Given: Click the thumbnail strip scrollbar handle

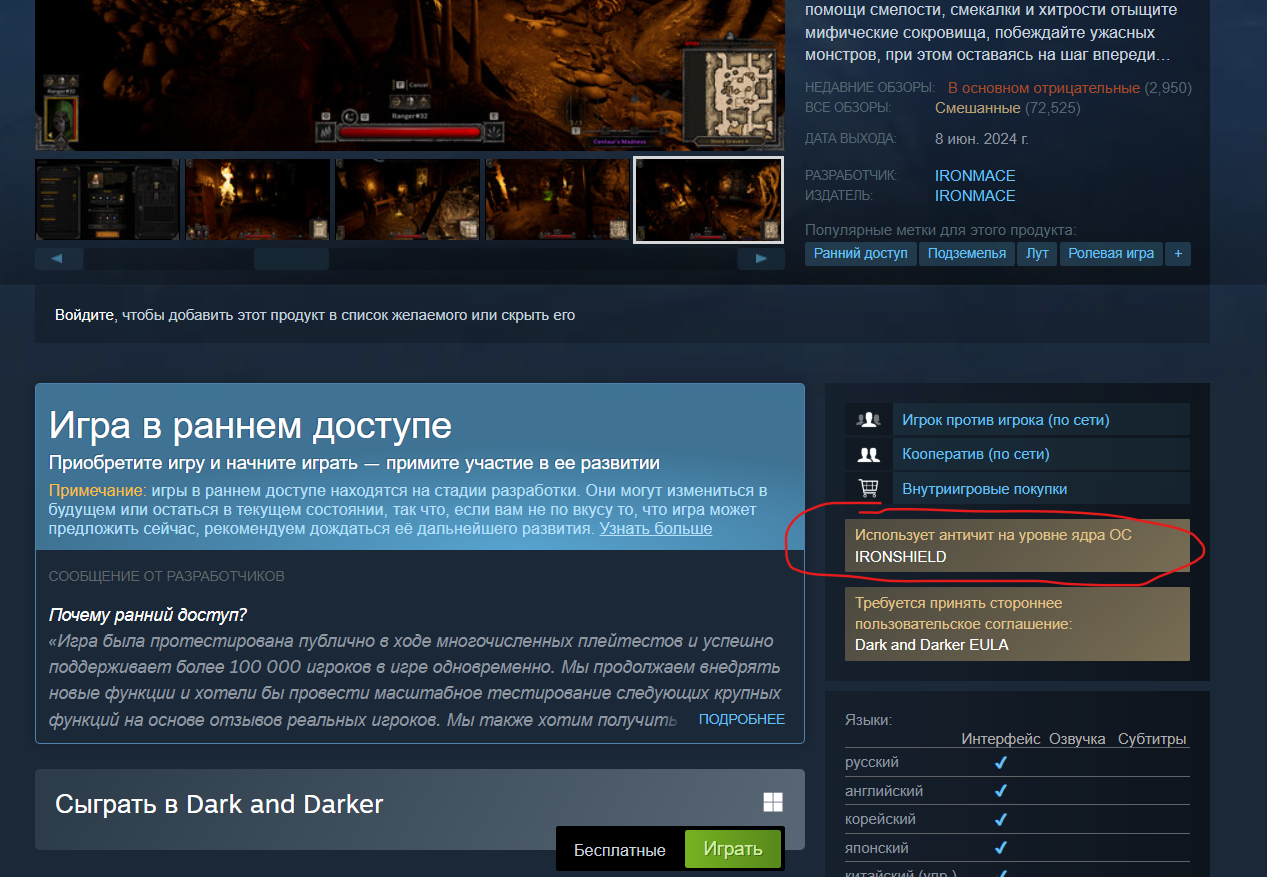Looking at the screenshot, I should 291,258.
